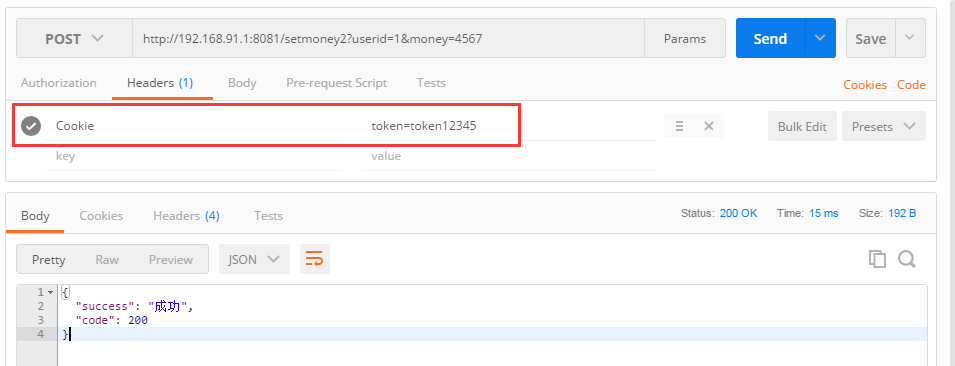Open the request Body tab

click(x=242, y=83)
